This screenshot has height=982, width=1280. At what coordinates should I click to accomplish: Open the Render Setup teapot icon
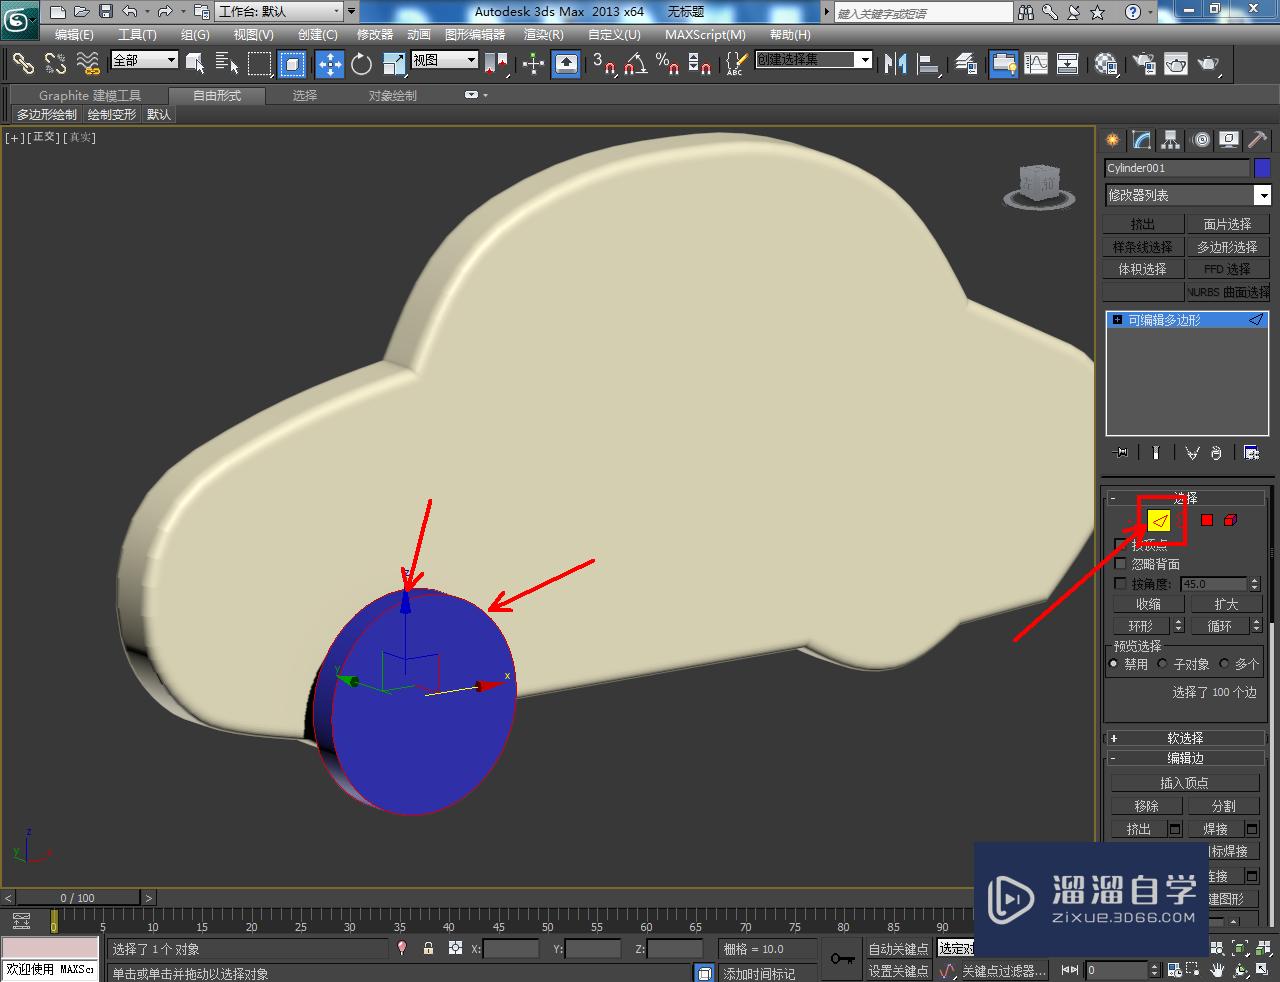(1143, 64)
